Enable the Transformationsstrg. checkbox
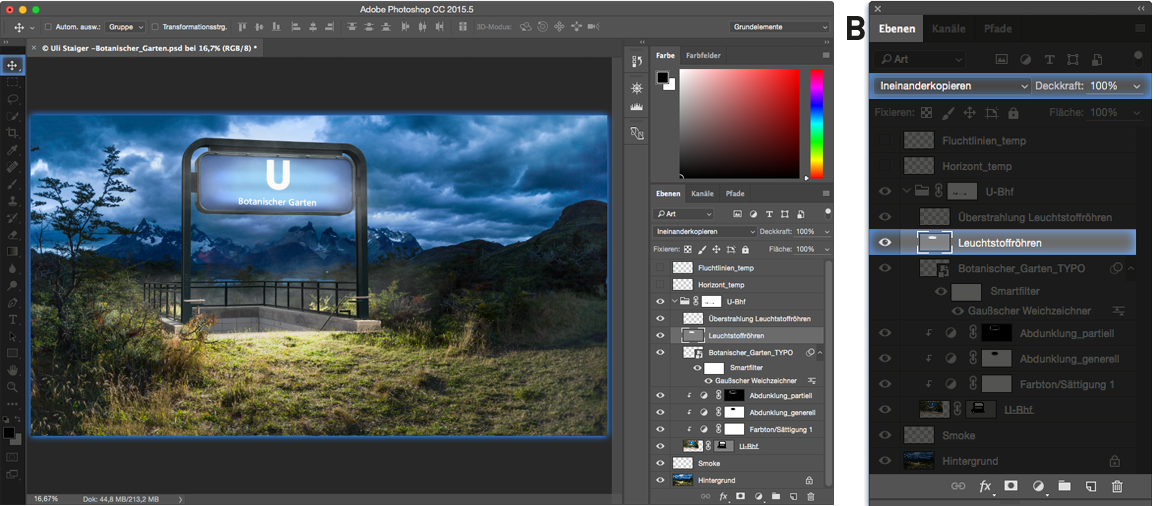 tap(155, 27)
